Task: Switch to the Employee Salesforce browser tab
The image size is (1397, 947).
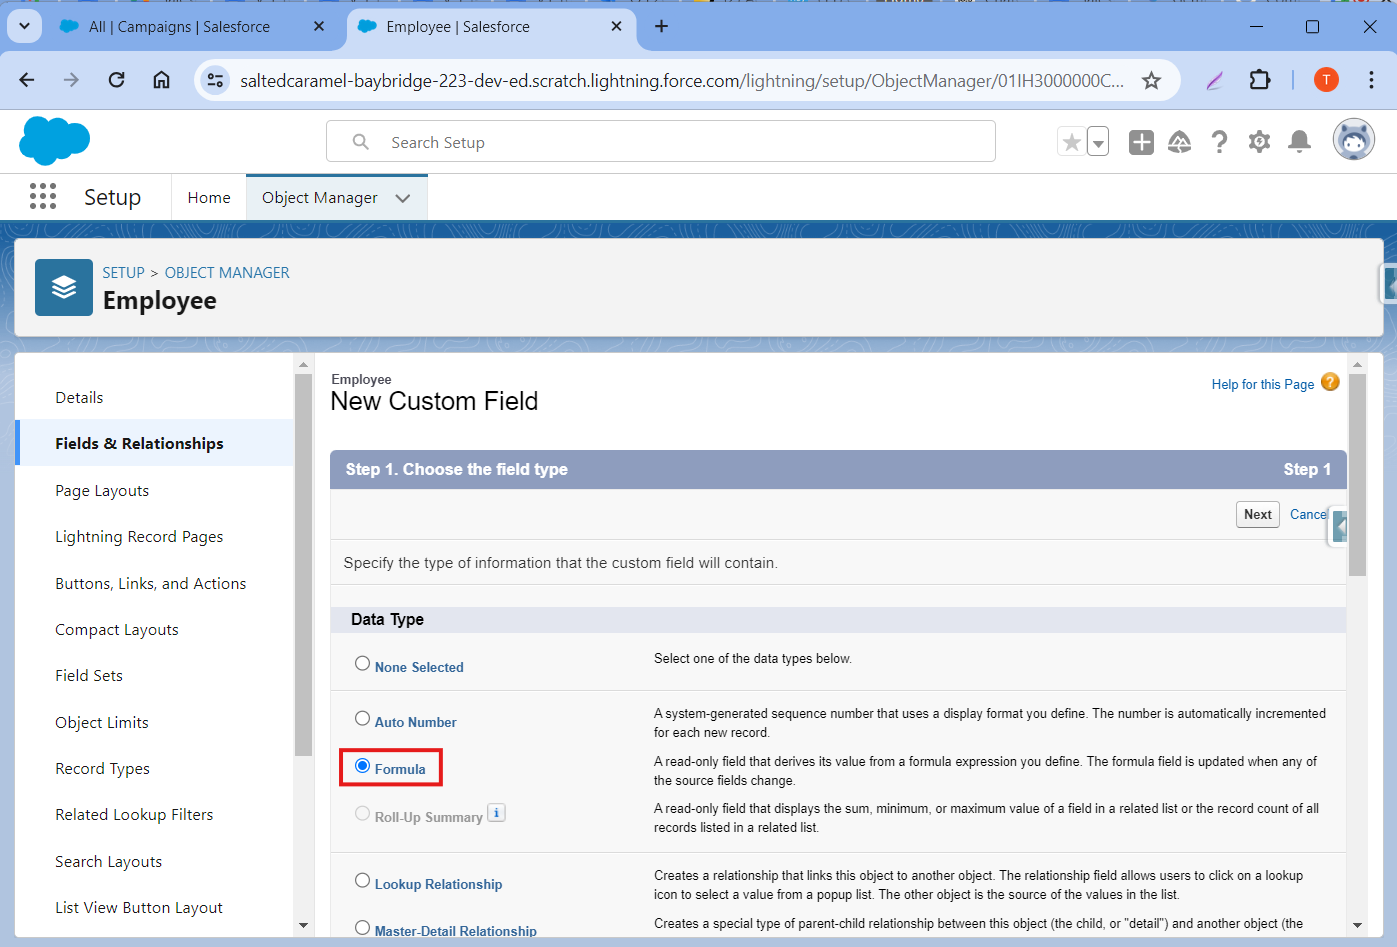Action: (490, 27)
